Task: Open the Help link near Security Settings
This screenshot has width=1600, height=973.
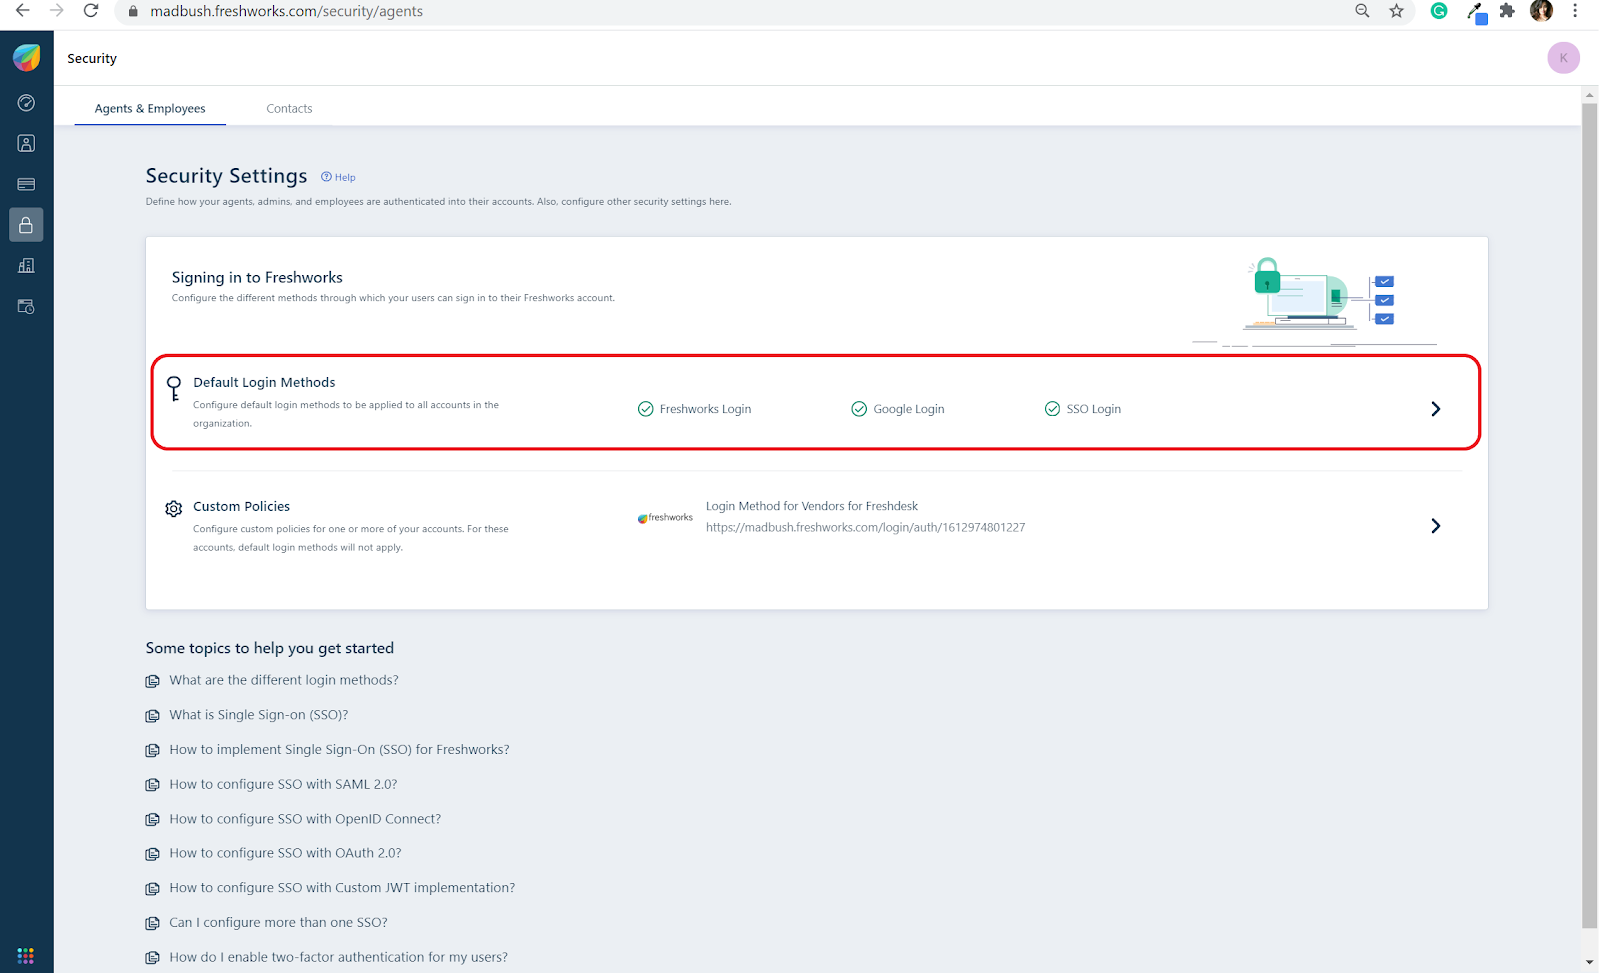Action: coord(338,177)
